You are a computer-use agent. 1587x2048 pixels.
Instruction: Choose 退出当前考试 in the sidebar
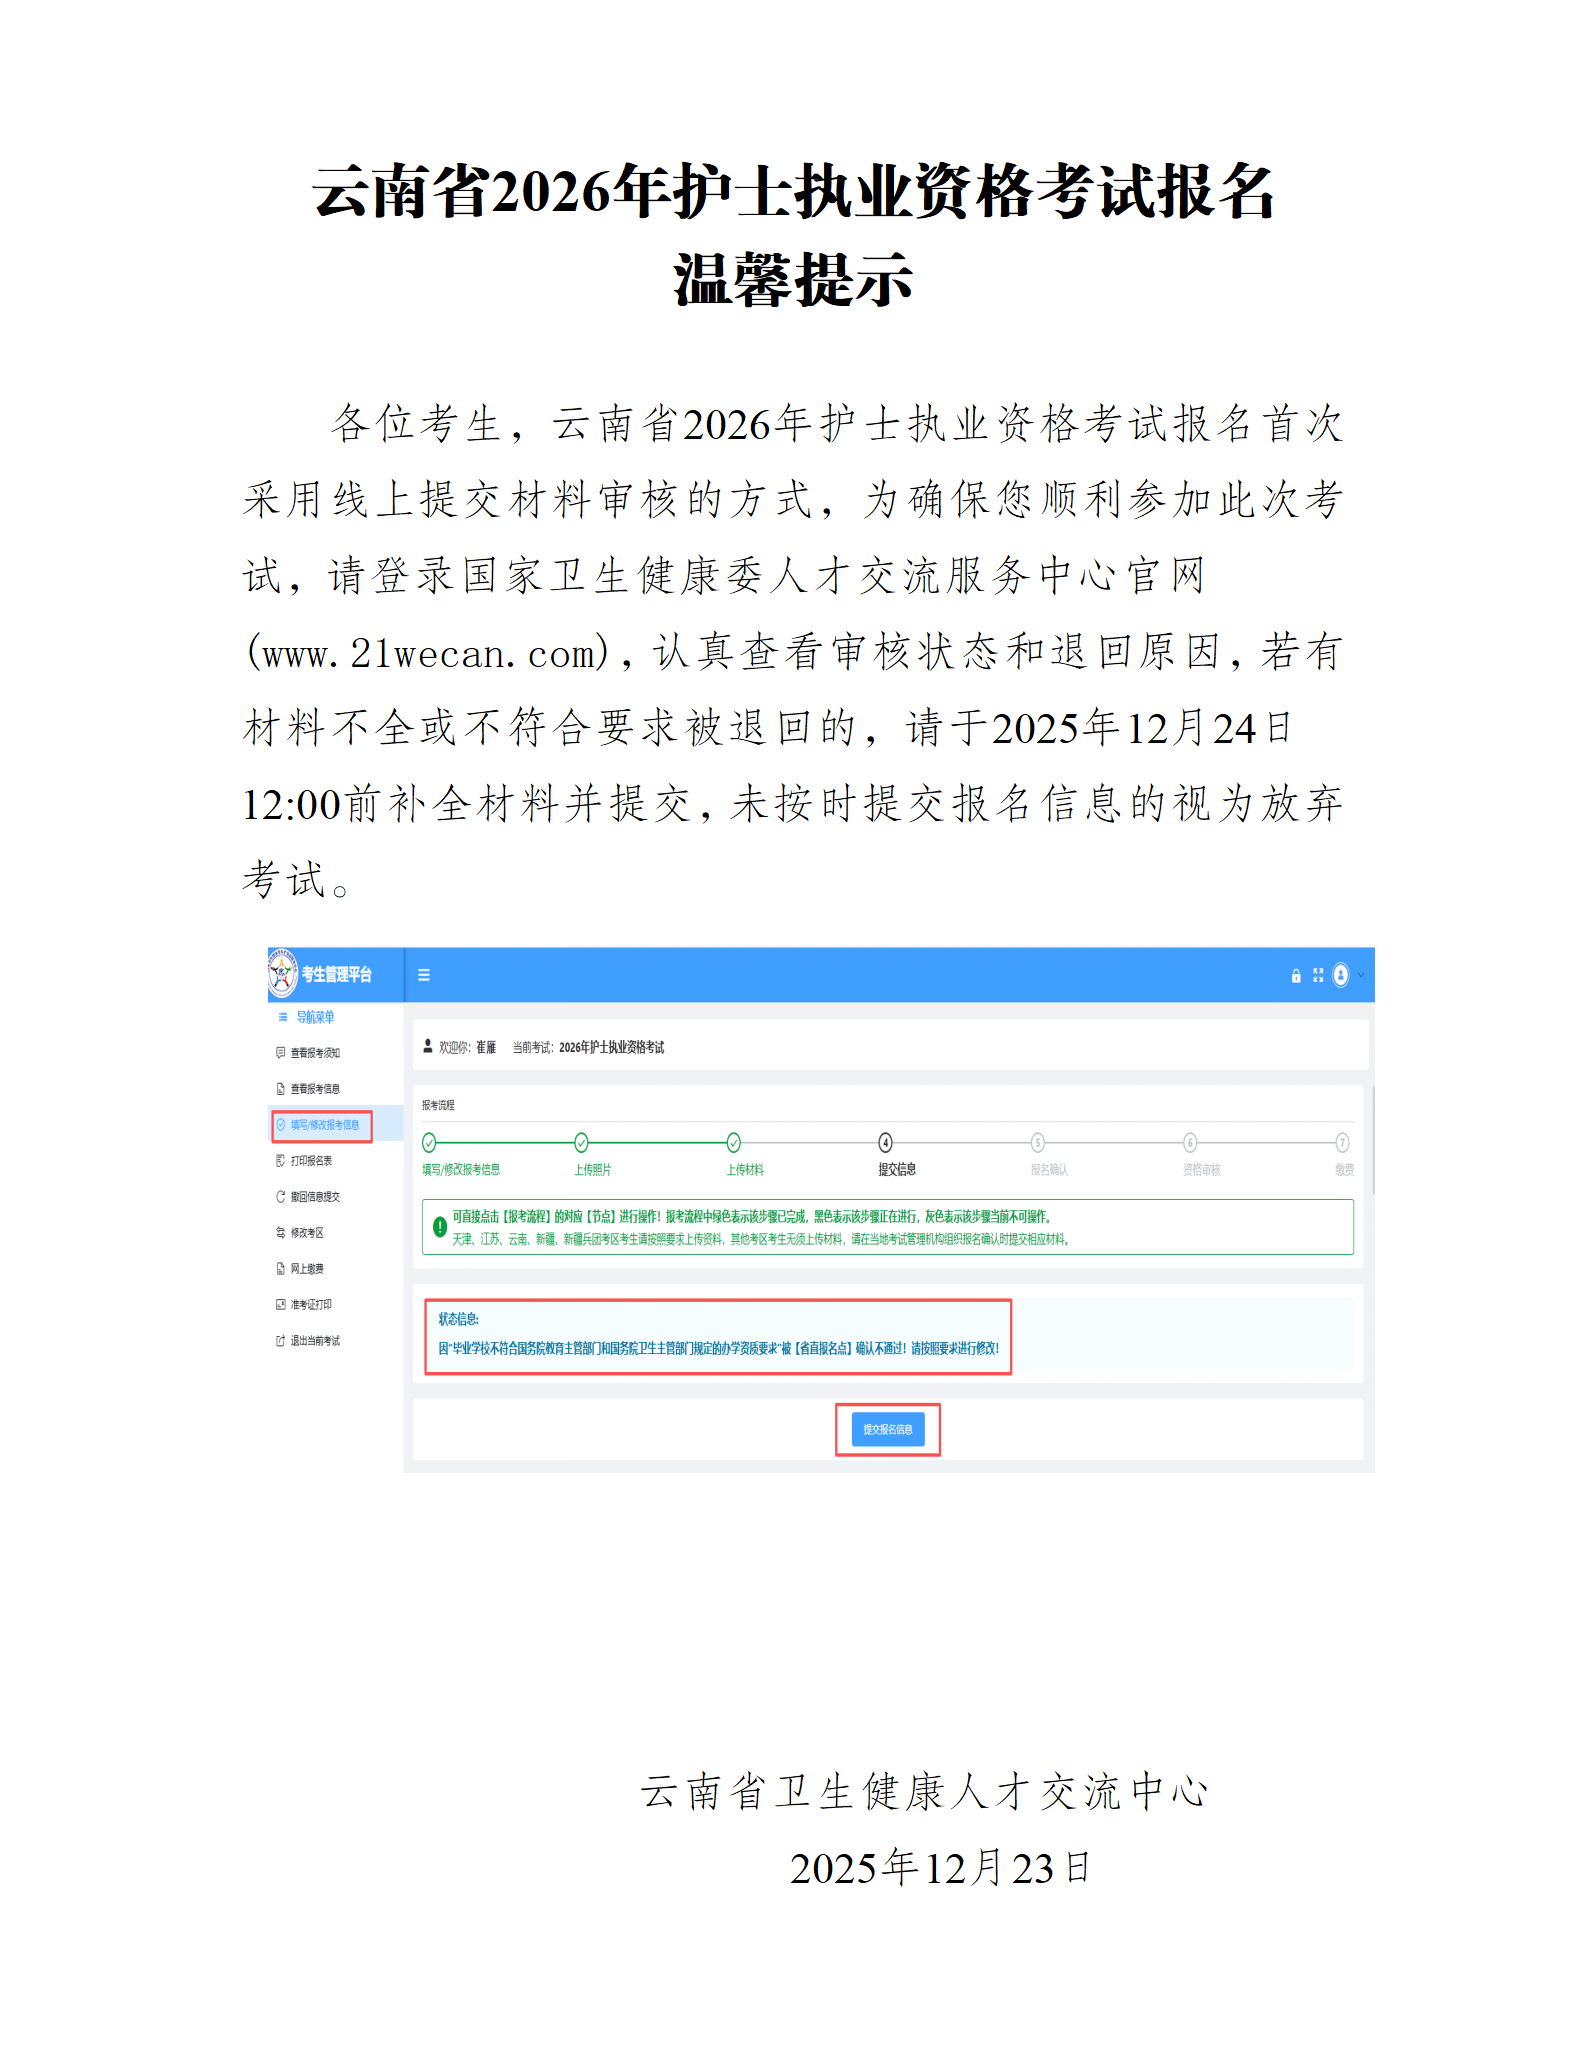pyautogui.click(x=315, y=1341)
